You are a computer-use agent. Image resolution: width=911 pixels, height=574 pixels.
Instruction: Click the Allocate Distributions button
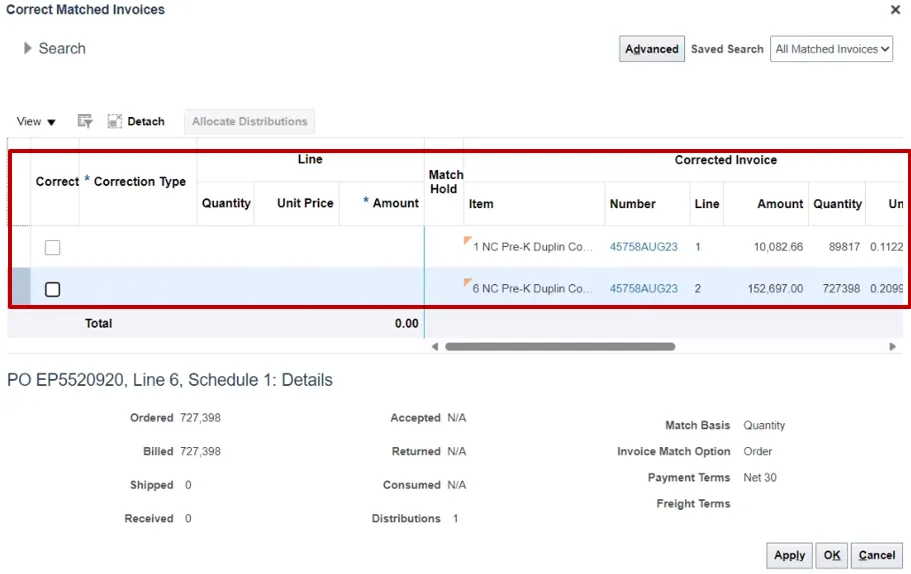249,121
